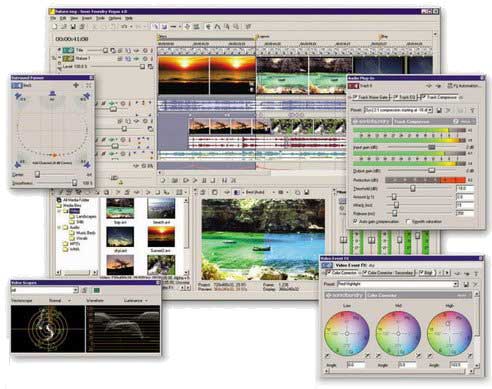Toggle the Track Compressor plug-in checkbox

[423, 97]
